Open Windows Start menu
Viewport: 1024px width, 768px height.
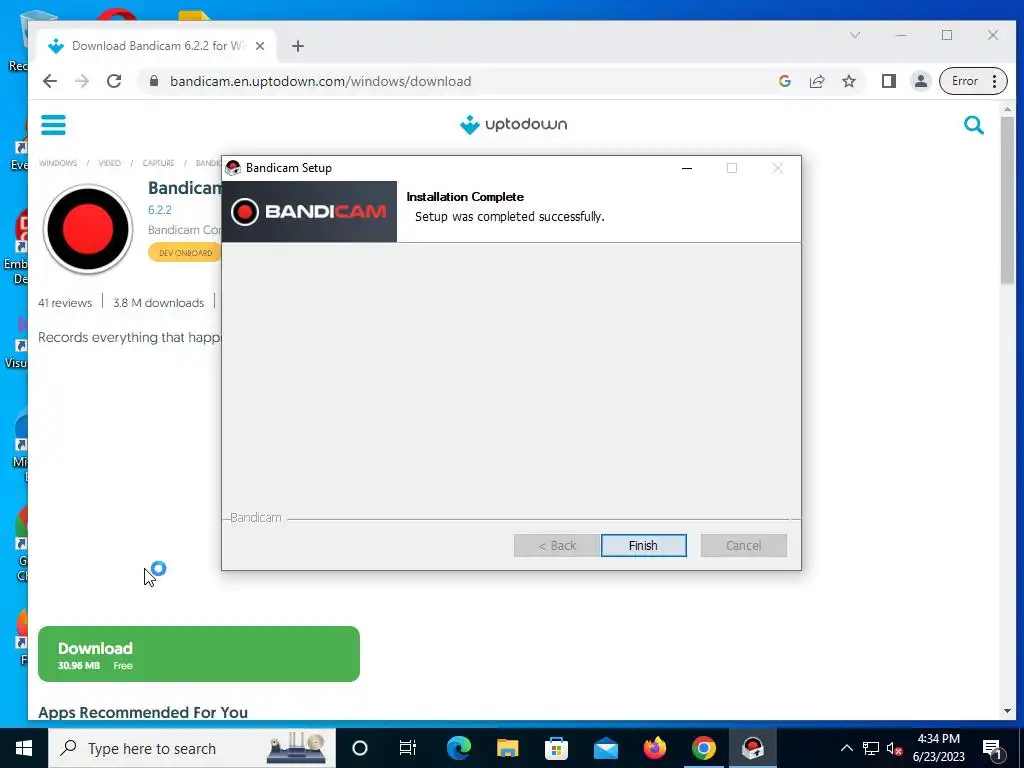[24, 748]
